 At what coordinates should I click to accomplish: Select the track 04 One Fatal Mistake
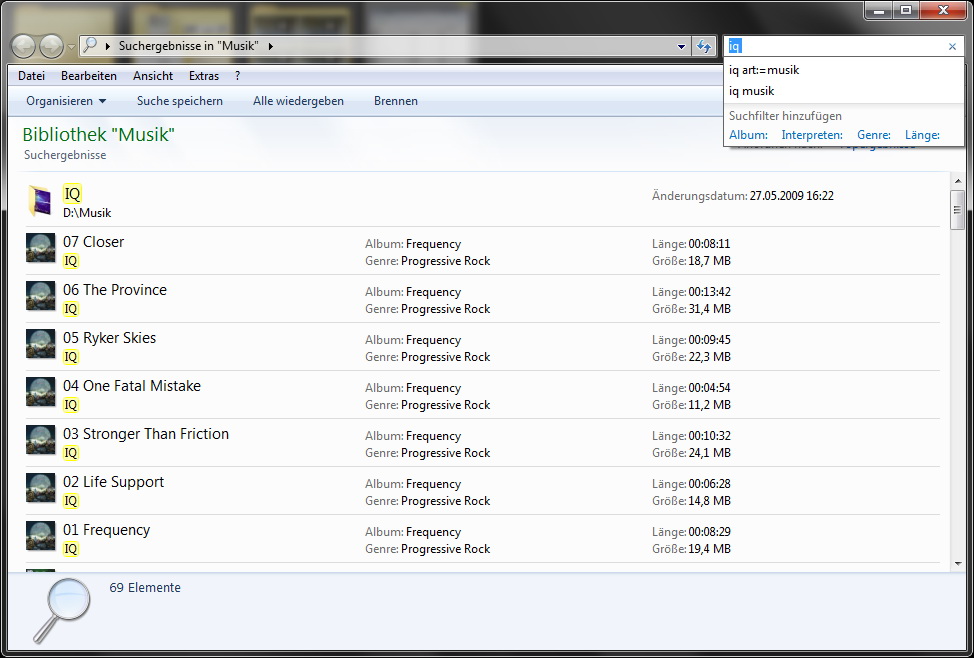(x=132, y=386)
